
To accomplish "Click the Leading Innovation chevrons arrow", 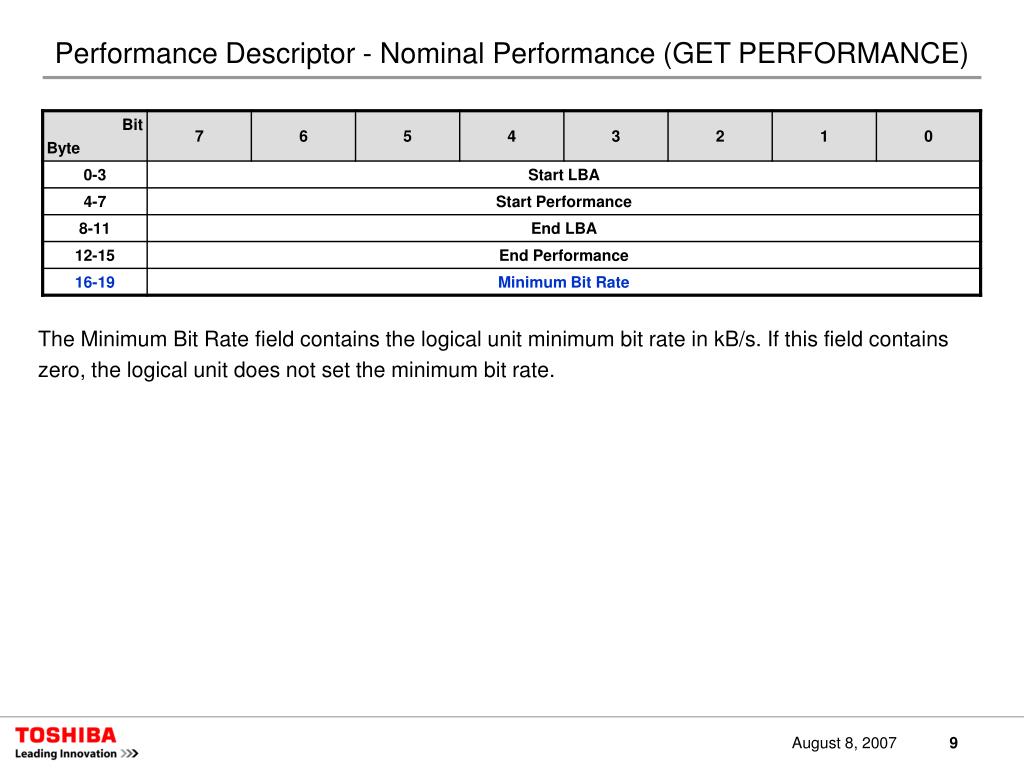I will pos(130,754).
